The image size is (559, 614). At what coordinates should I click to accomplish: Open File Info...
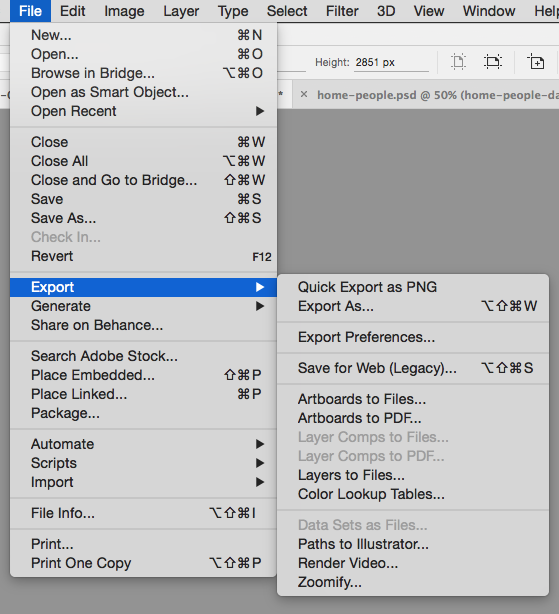[x=143, y=513]
